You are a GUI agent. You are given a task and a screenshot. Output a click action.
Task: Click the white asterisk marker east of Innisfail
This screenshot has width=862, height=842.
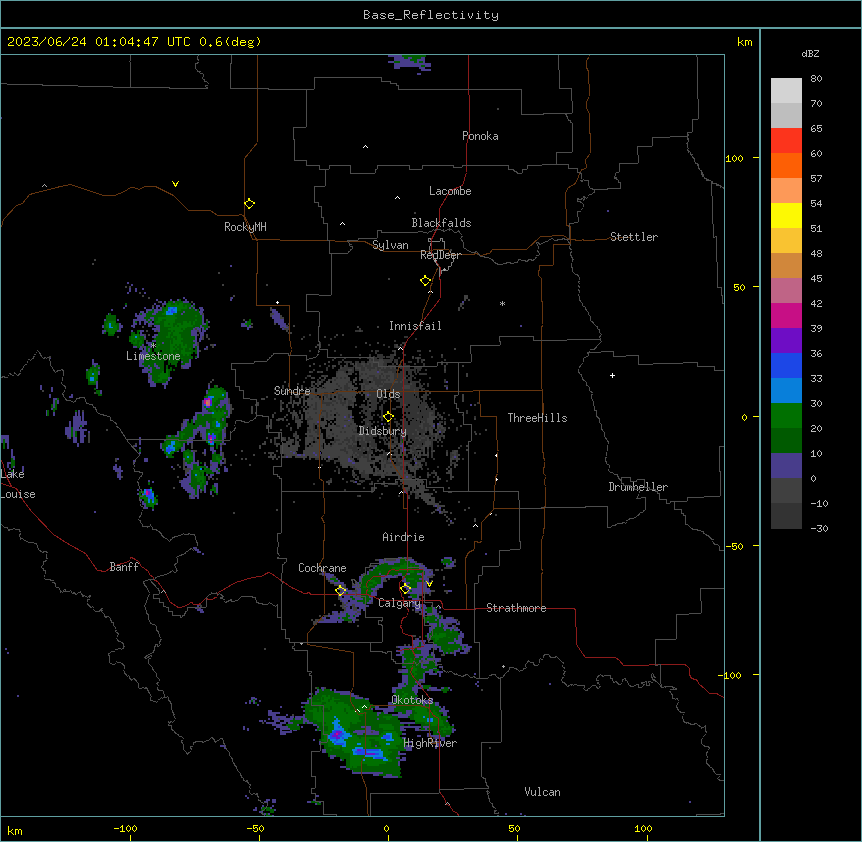(x=502, y=303)
